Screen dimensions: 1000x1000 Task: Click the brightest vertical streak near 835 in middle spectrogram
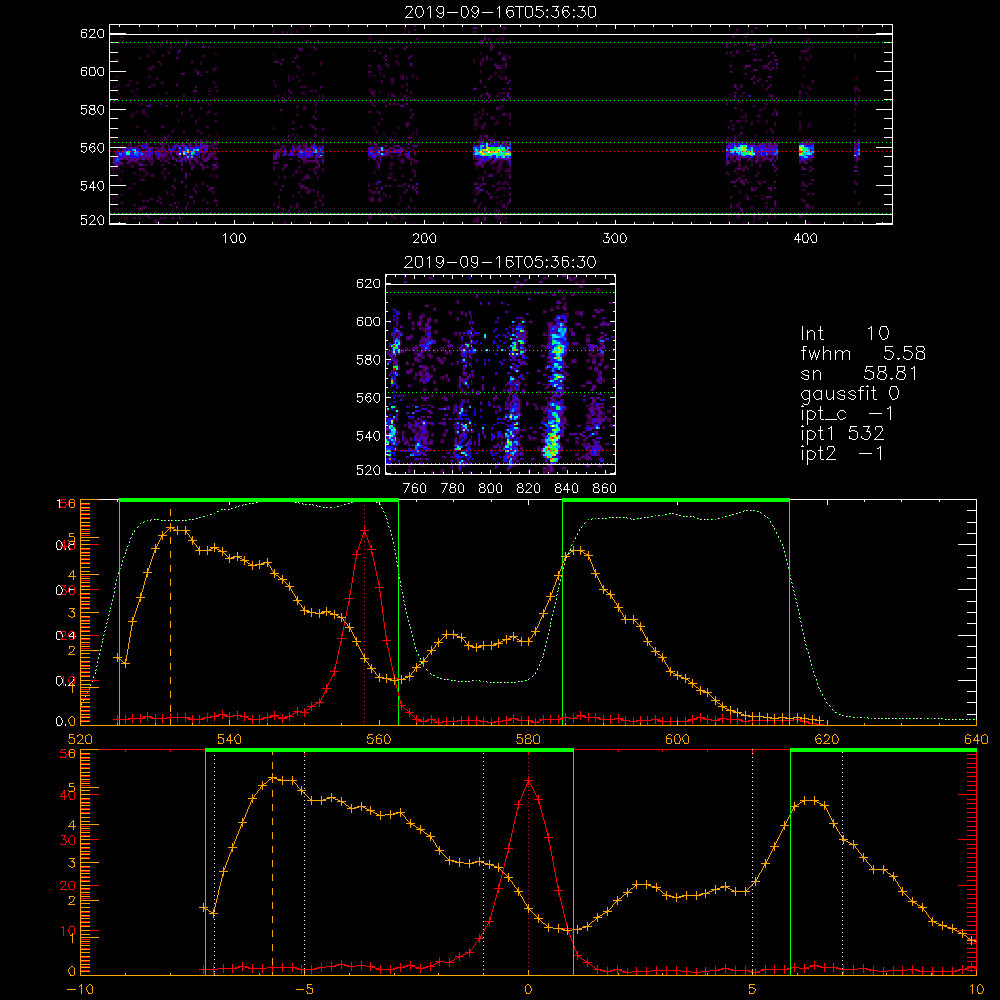tap(555, 389)
